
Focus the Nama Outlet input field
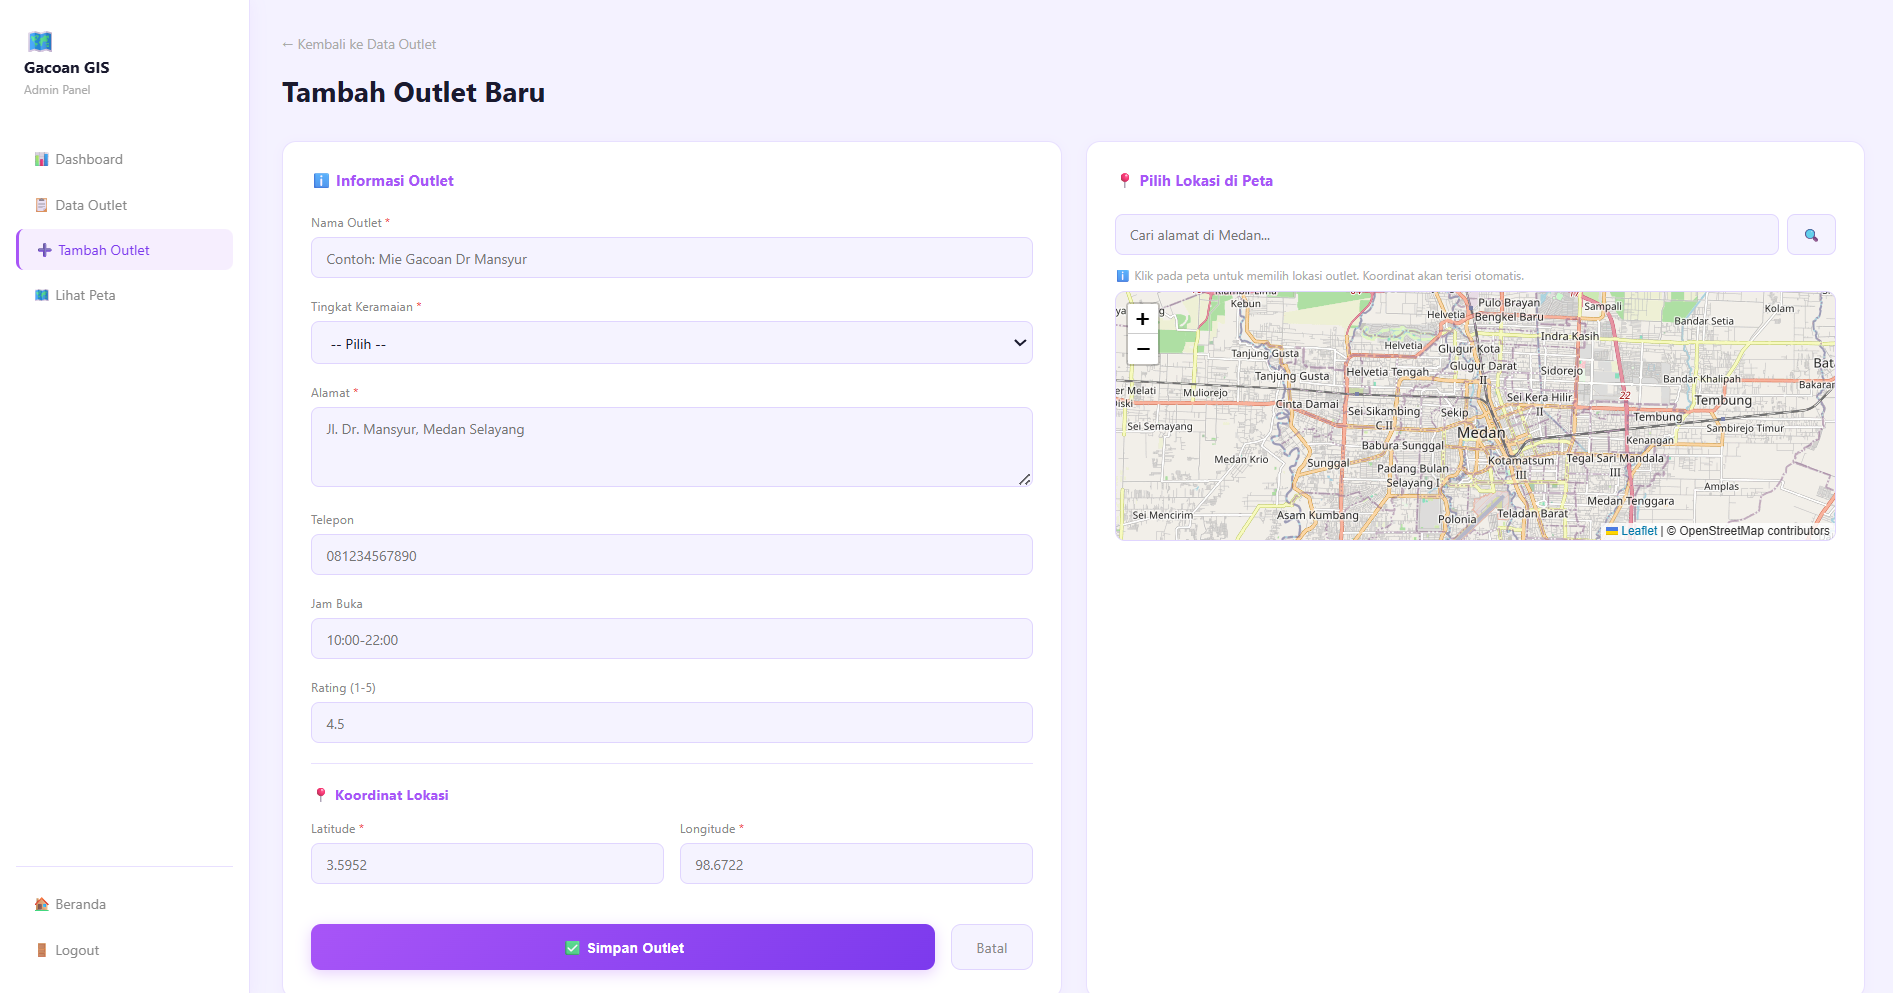[x=671, y=258]
